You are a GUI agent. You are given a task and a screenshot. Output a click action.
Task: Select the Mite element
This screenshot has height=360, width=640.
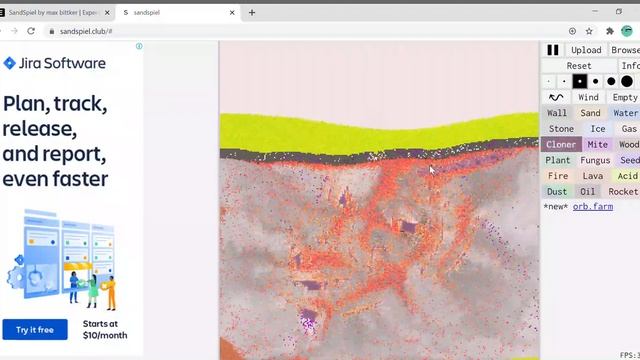point(598,144)
